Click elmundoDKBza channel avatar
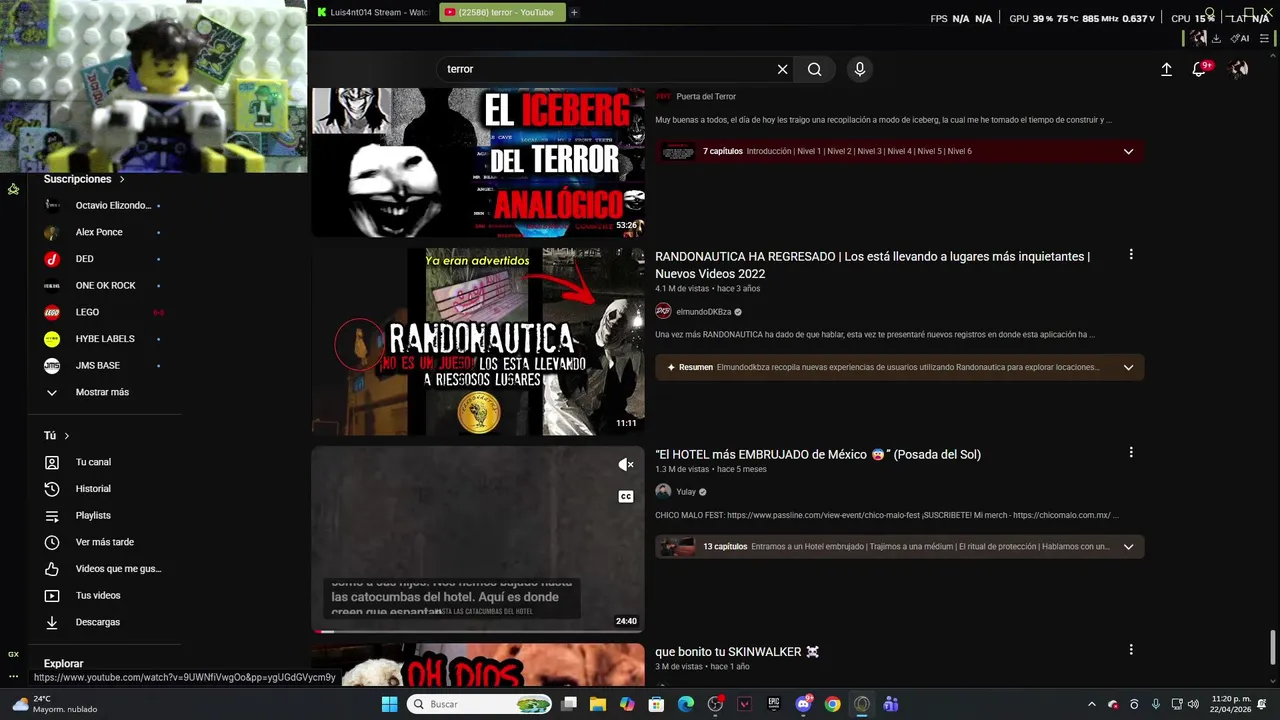This screenshot has height=720, width=1280. coord(663,311)
